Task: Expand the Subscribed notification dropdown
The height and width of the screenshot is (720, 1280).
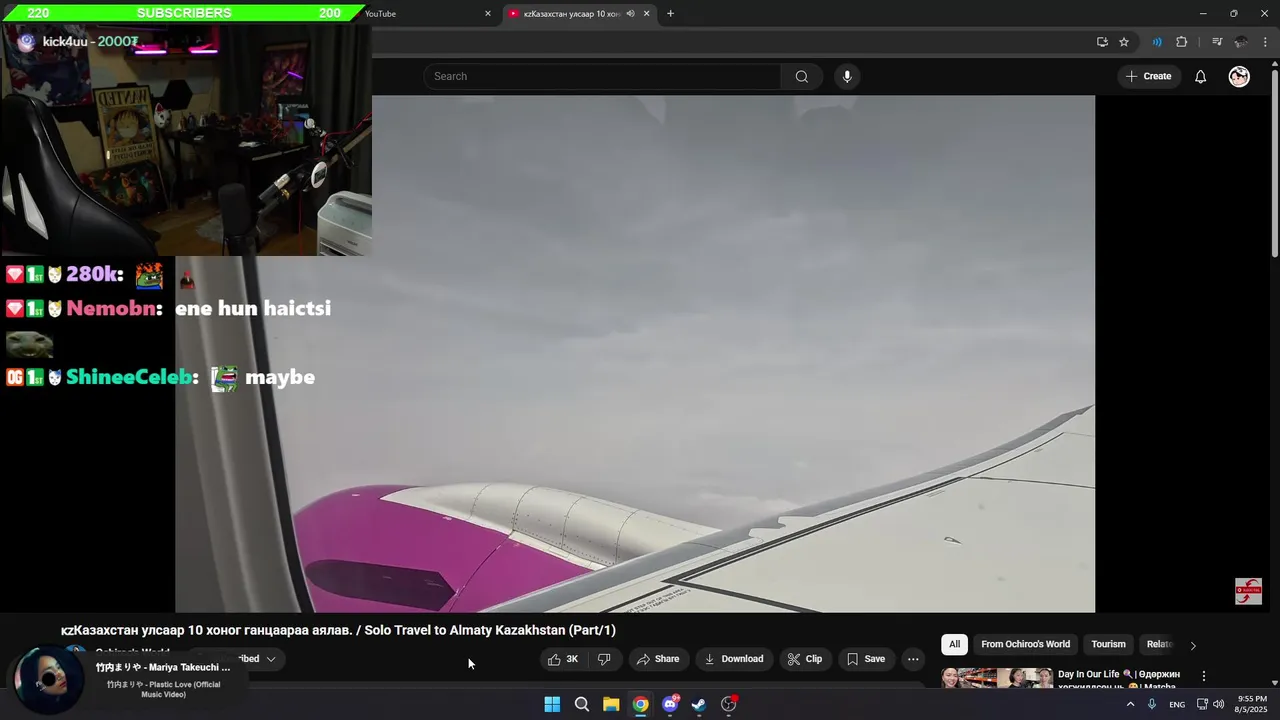Action: tap(270, 659)
